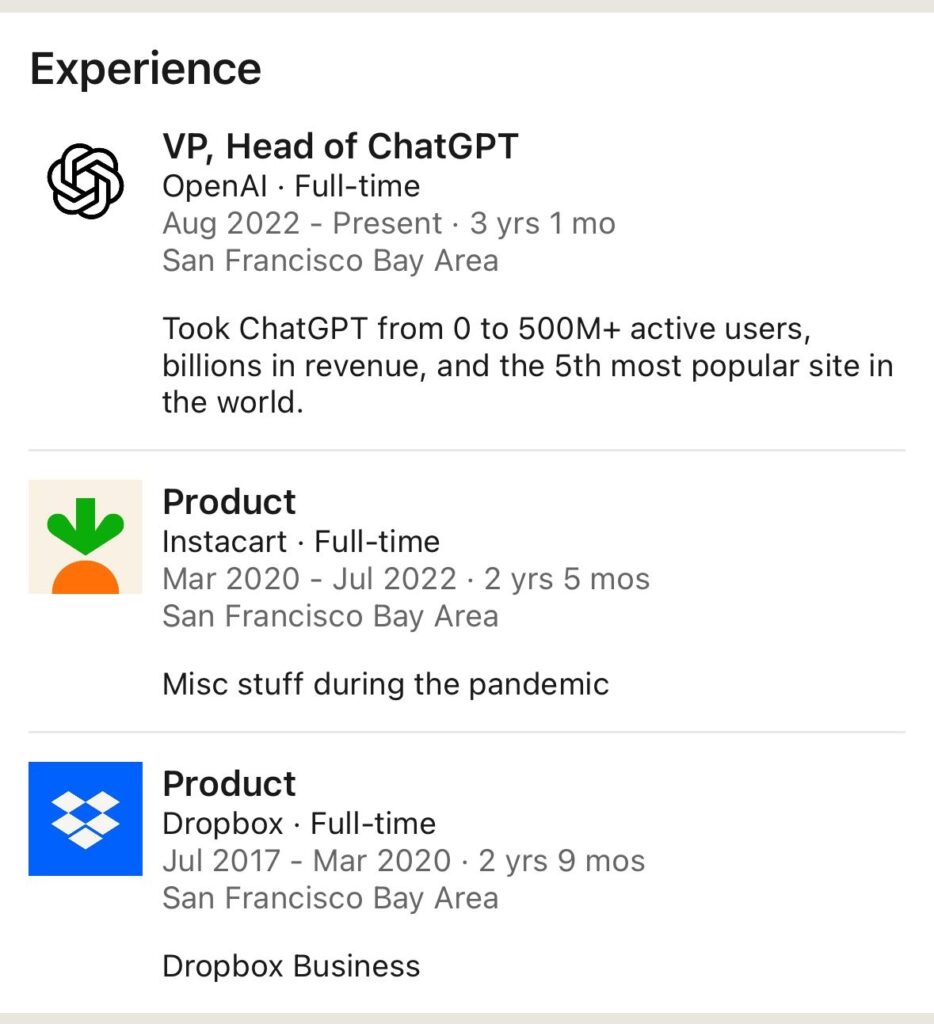Click the ChatGPT 500M+ active users description
Screen dimensions: 934x1024
click(527, 366)
